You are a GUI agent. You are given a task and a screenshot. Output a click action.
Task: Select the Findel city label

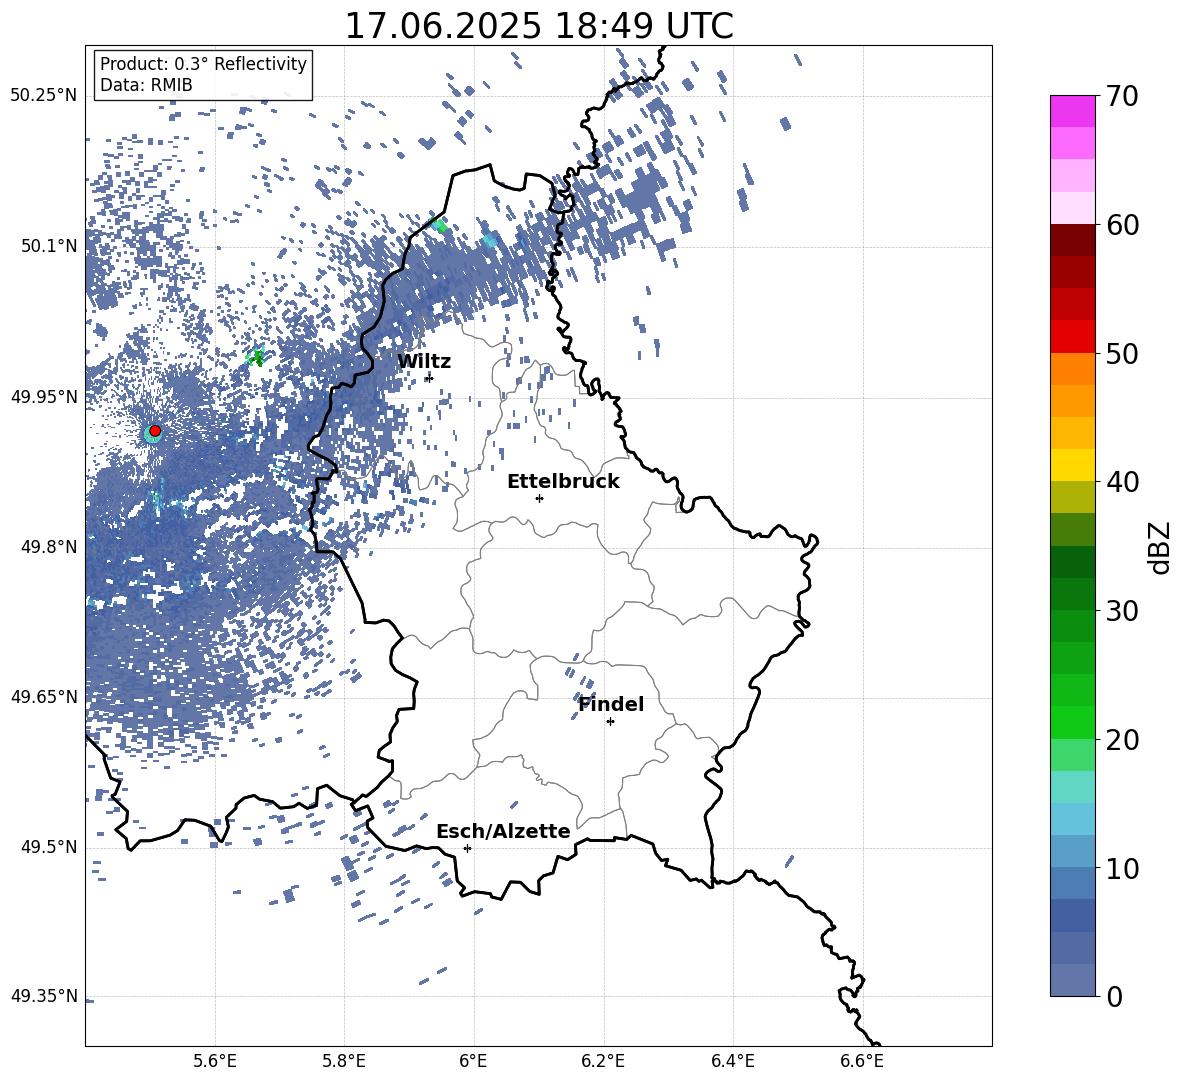611,704
